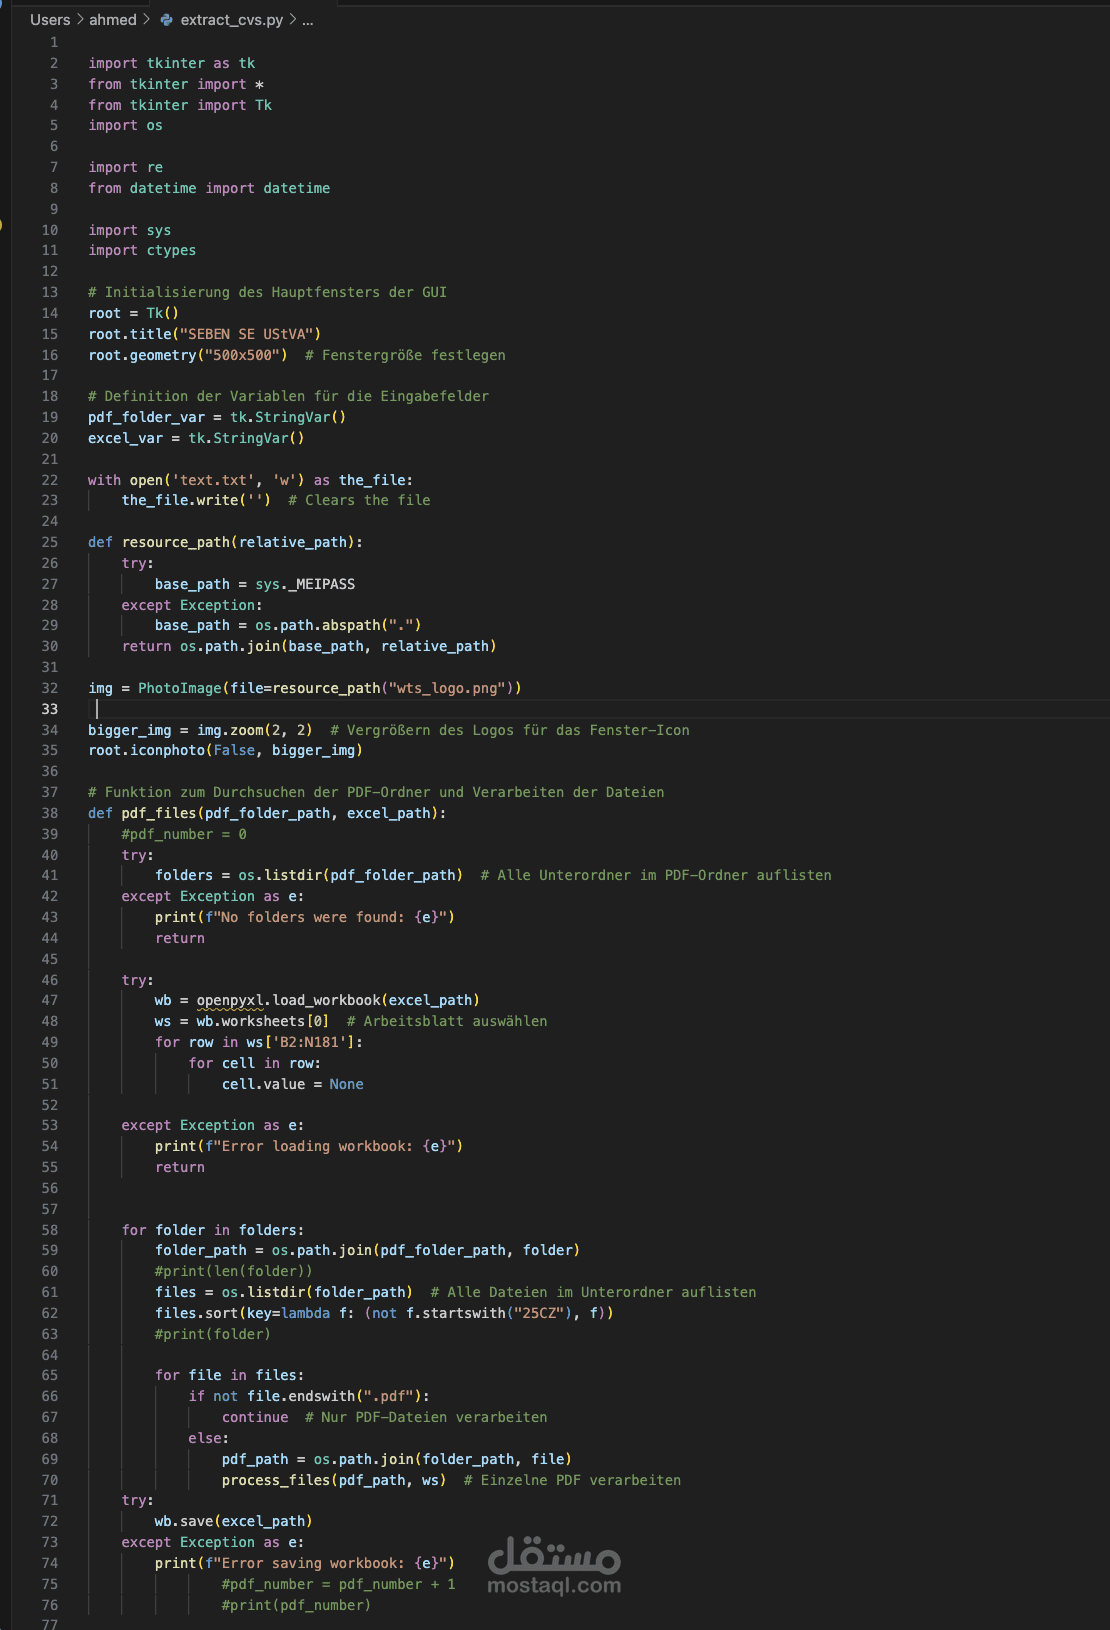This screenshot has width=1110, height=1630.
Task: Click 'pdf_path = os.path.join(folder_path, file)' line
Action: [x=397, y=1459]
